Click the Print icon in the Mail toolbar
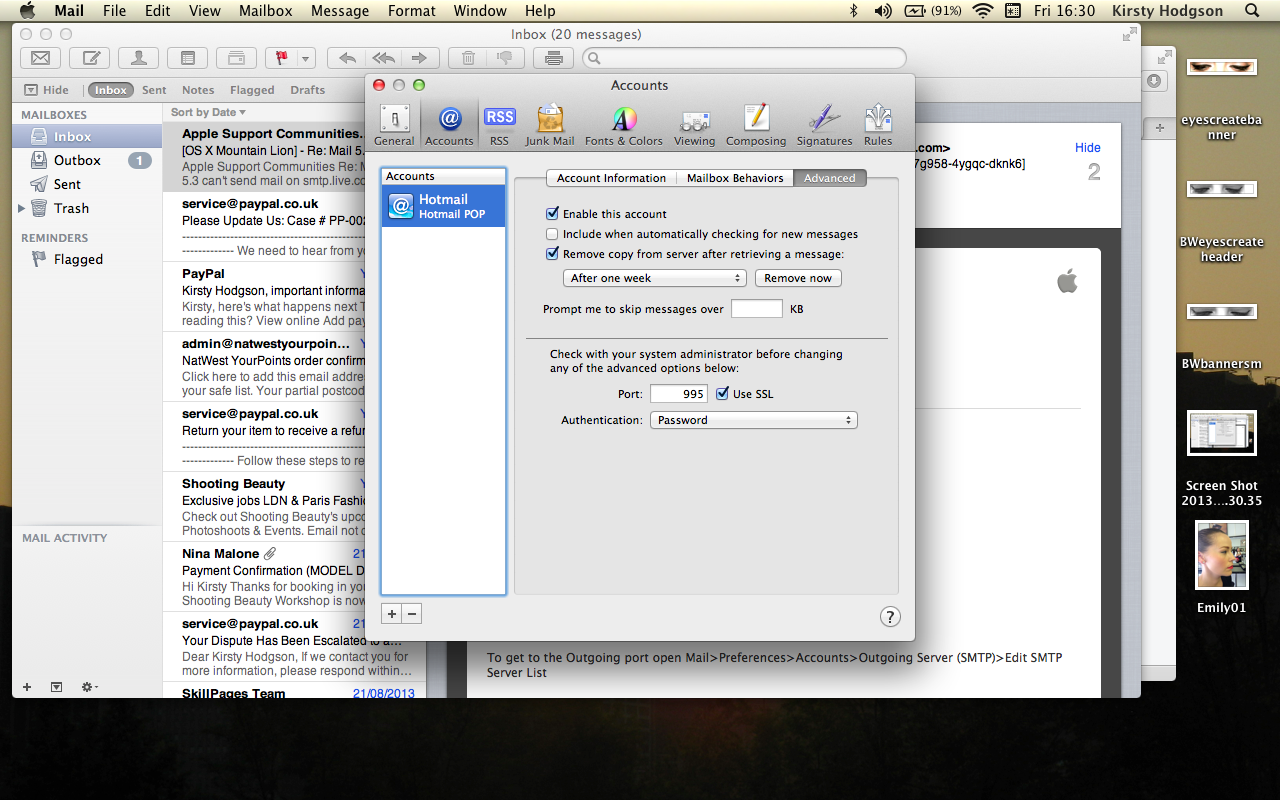 554,58
